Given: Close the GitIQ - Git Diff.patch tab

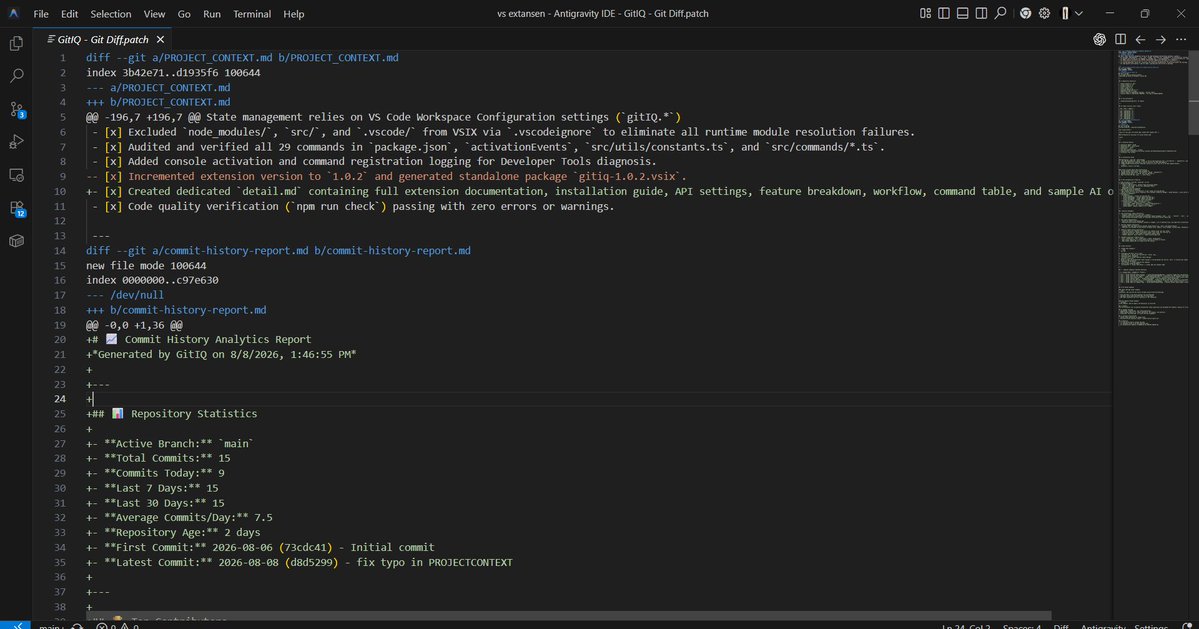Looking at the screenshot, I should 160,39.
